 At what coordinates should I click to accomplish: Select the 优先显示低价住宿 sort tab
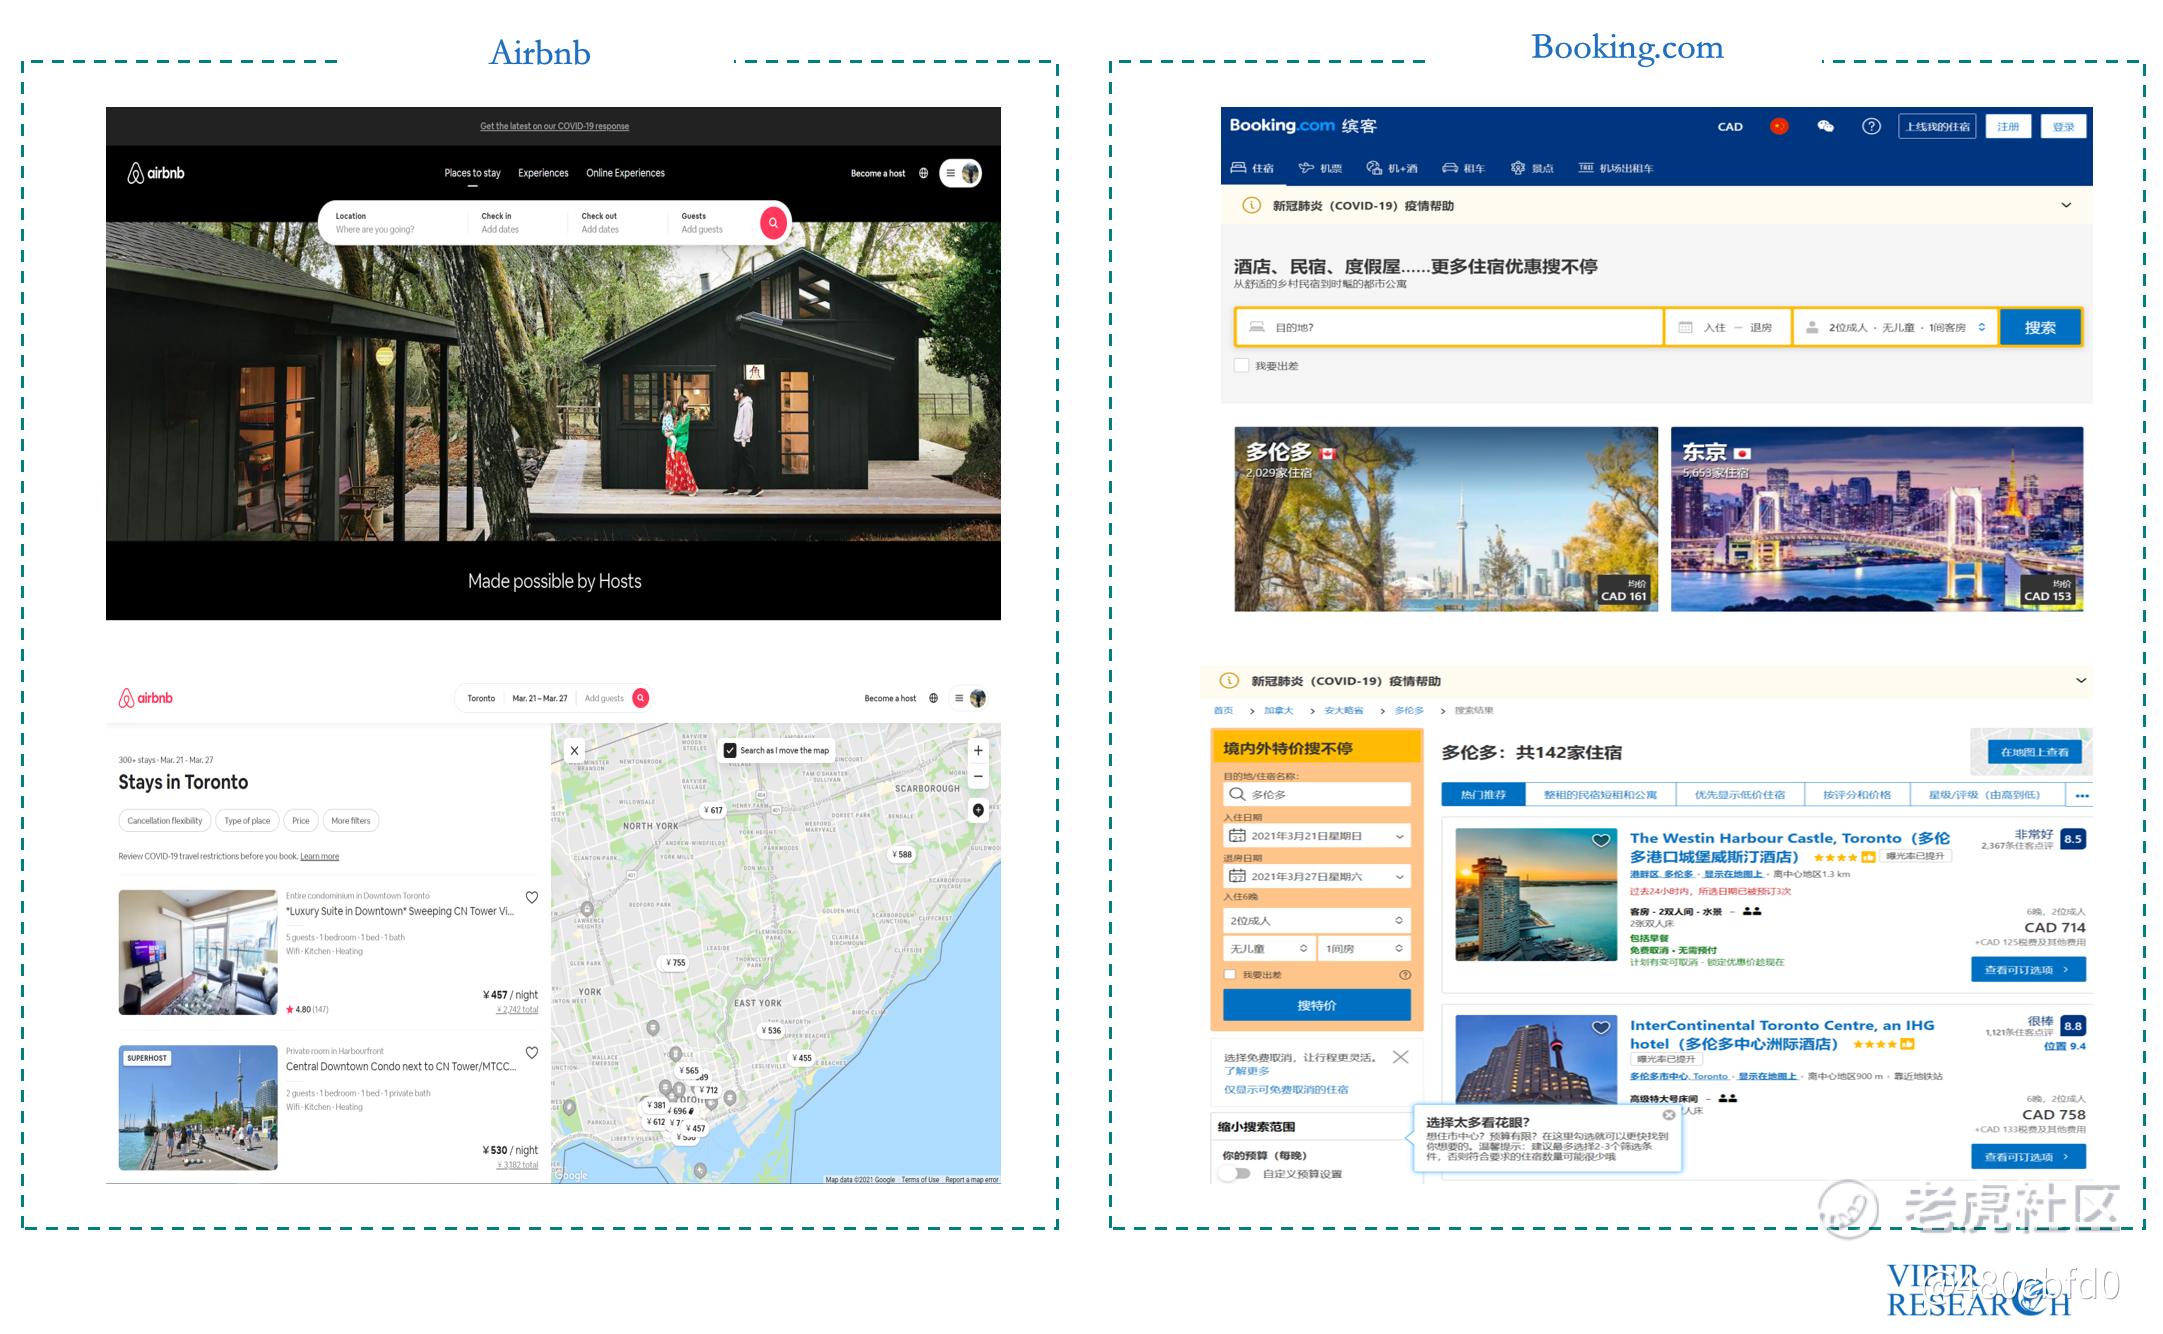click(1740, 795)
